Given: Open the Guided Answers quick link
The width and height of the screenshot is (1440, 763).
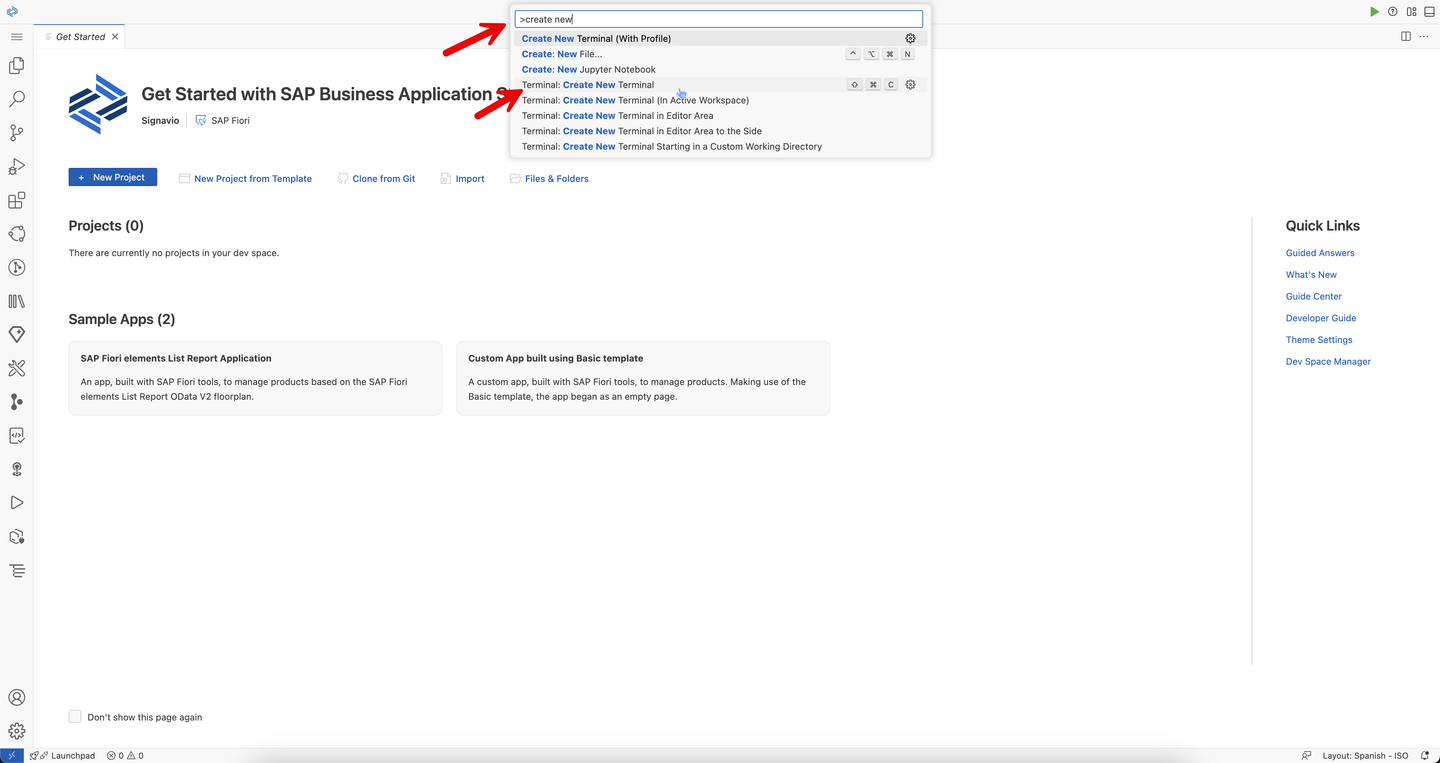Looking at the screenshot, I should [1320, 253].
